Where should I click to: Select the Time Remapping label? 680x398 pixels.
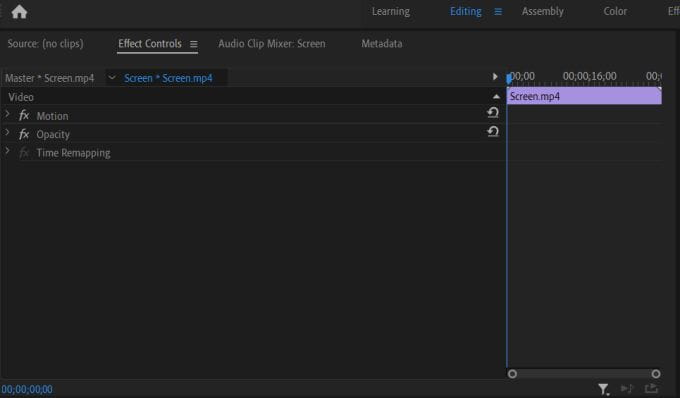(x=73, y=153)
